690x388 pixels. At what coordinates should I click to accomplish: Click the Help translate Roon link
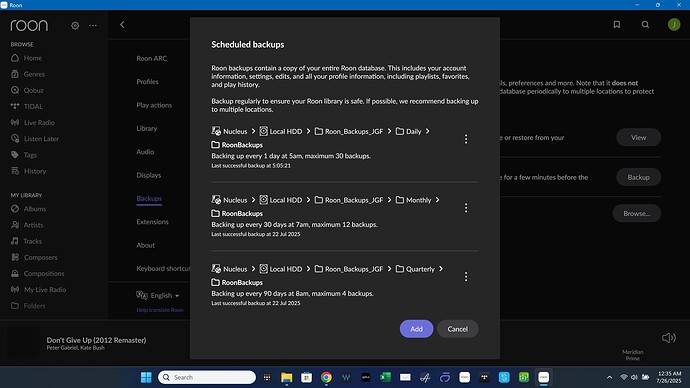160,310
